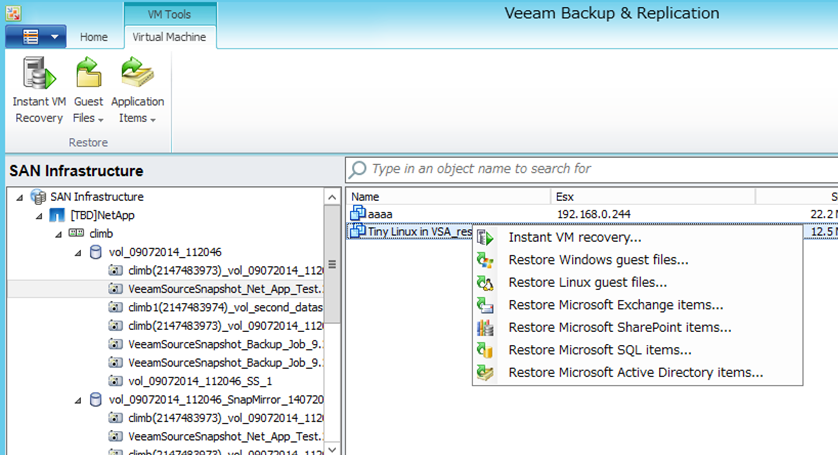Click the VM Tools contextual tab header
Screen dimensions: 838x455
169,14
